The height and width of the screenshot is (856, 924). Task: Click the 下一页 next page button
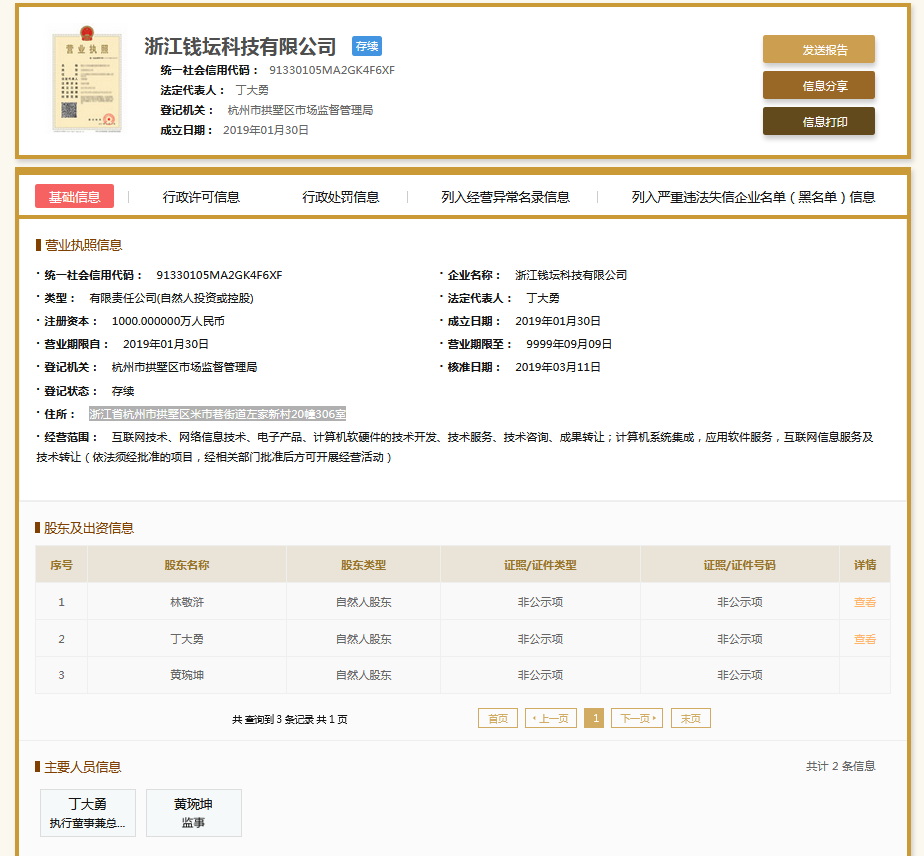coord(637,718)
